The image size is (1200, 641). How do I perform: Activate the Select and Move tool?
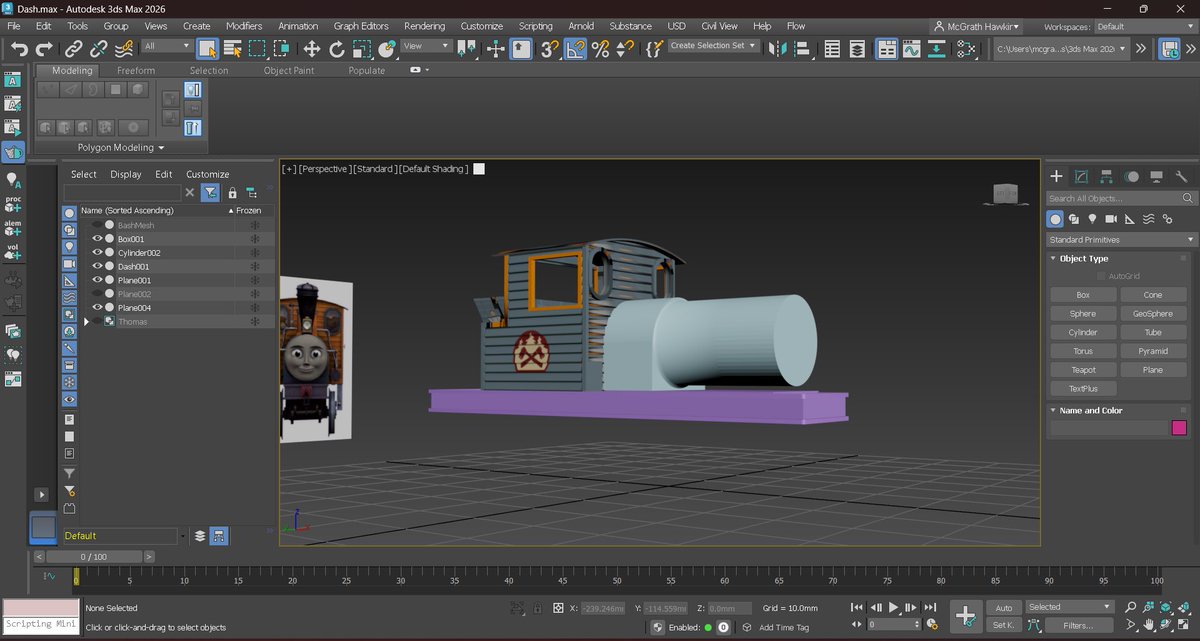coord(312,48)
